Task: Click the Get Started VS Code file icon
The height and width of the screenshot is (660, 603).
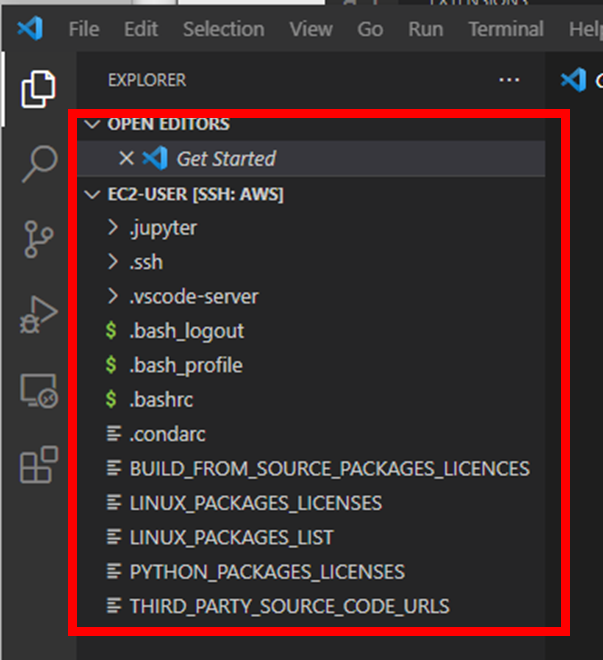Action: pos(155,158)
